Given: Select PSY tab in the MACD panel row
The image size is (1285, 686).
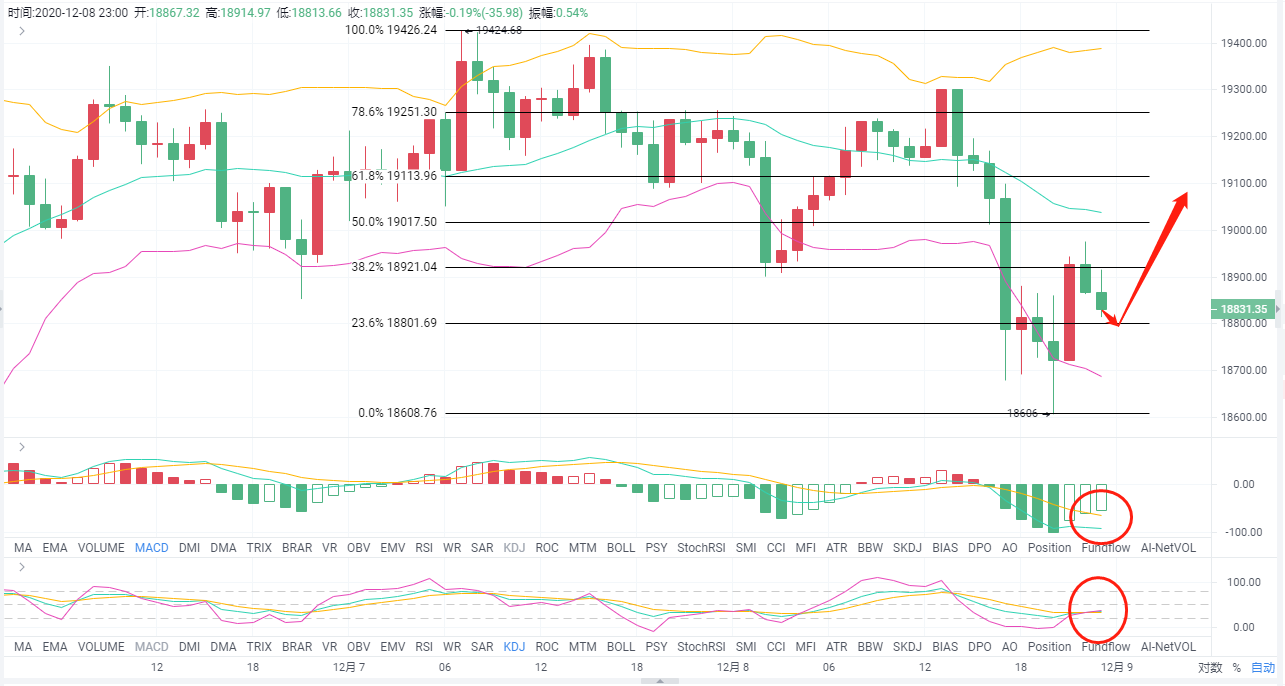Looking at the screenshot, I should (657, 548).
